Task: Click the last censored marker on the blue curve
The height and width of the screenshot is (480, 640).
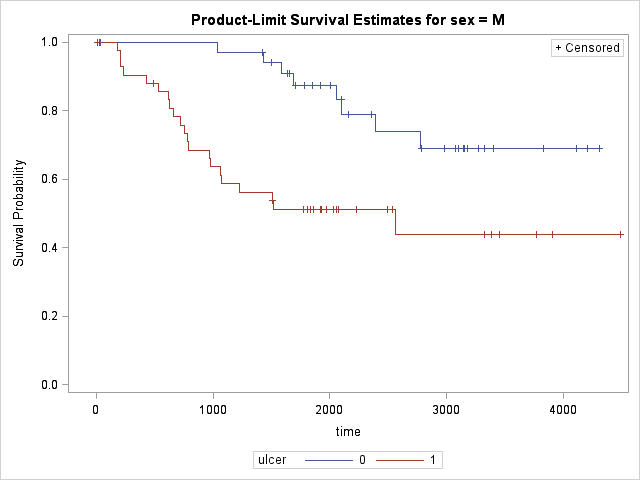Action: (x=600, y=148)
